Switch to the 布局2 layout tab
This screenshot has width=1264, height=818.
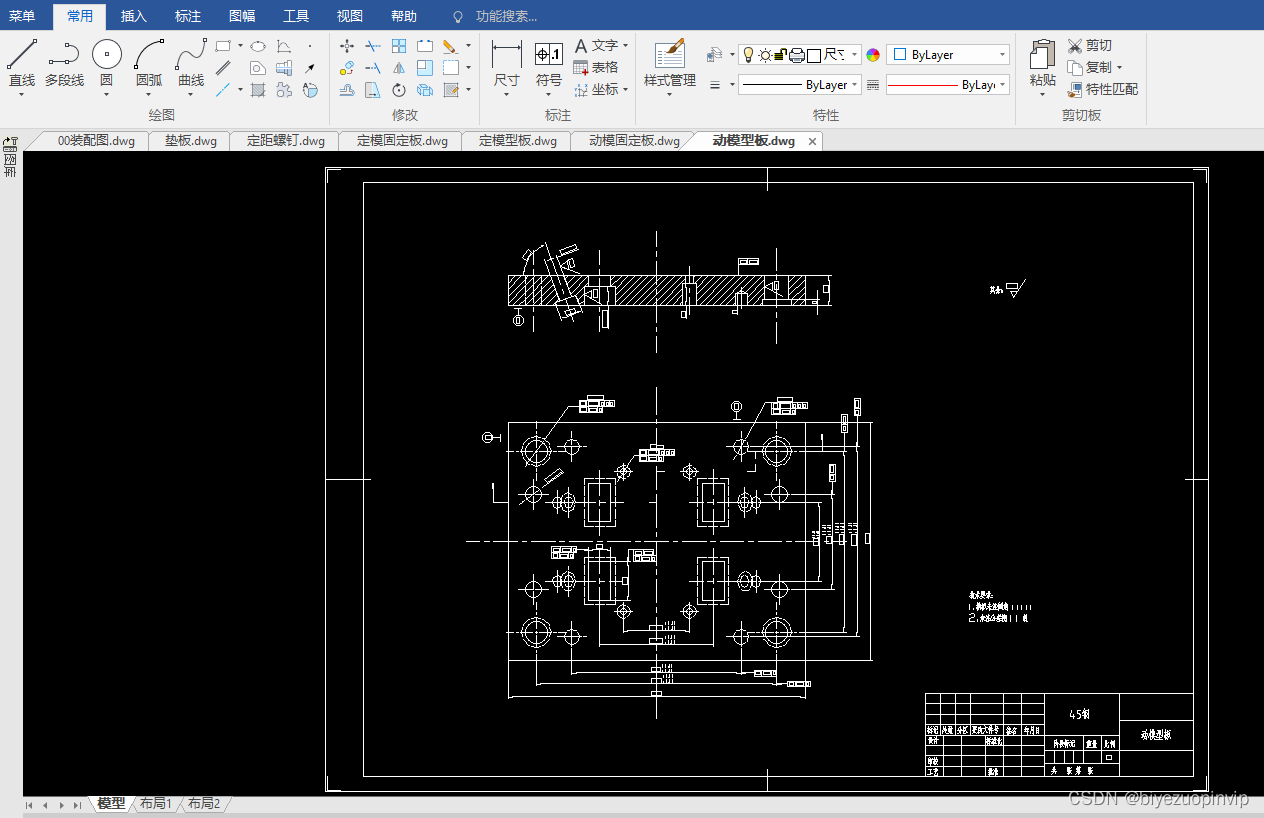click(x=203, y=803)
